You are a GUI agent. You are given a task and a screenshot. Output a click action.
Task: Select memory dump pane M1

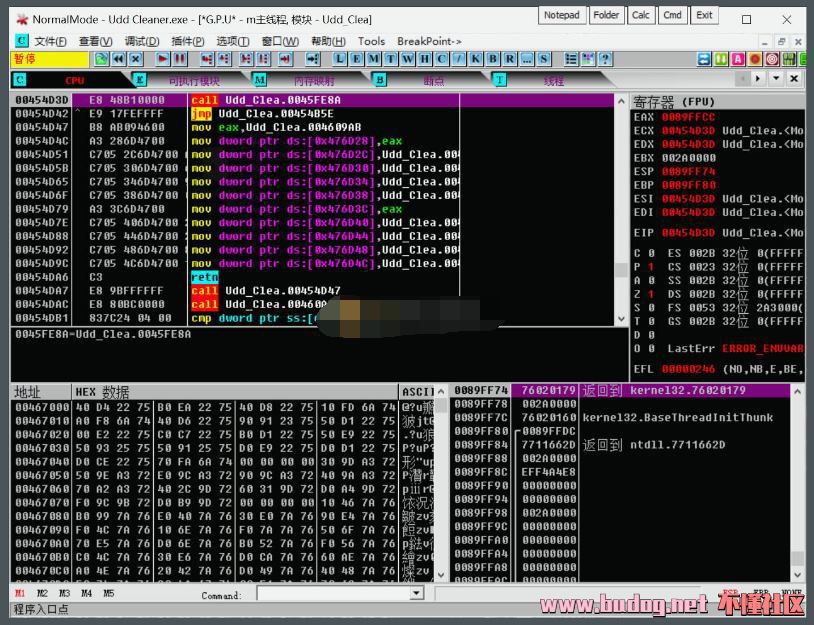click(20, 593)
